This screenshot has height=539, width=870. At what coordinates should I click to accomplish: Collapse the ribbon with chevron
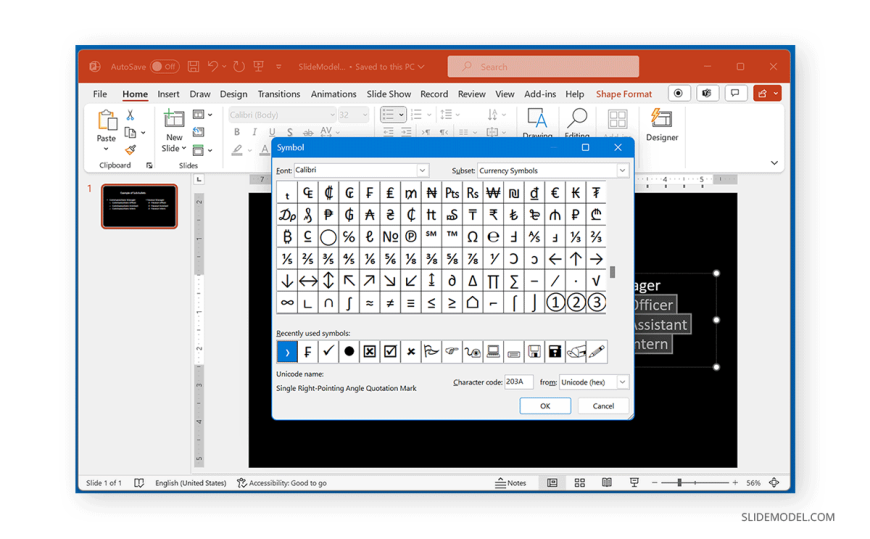774,163
